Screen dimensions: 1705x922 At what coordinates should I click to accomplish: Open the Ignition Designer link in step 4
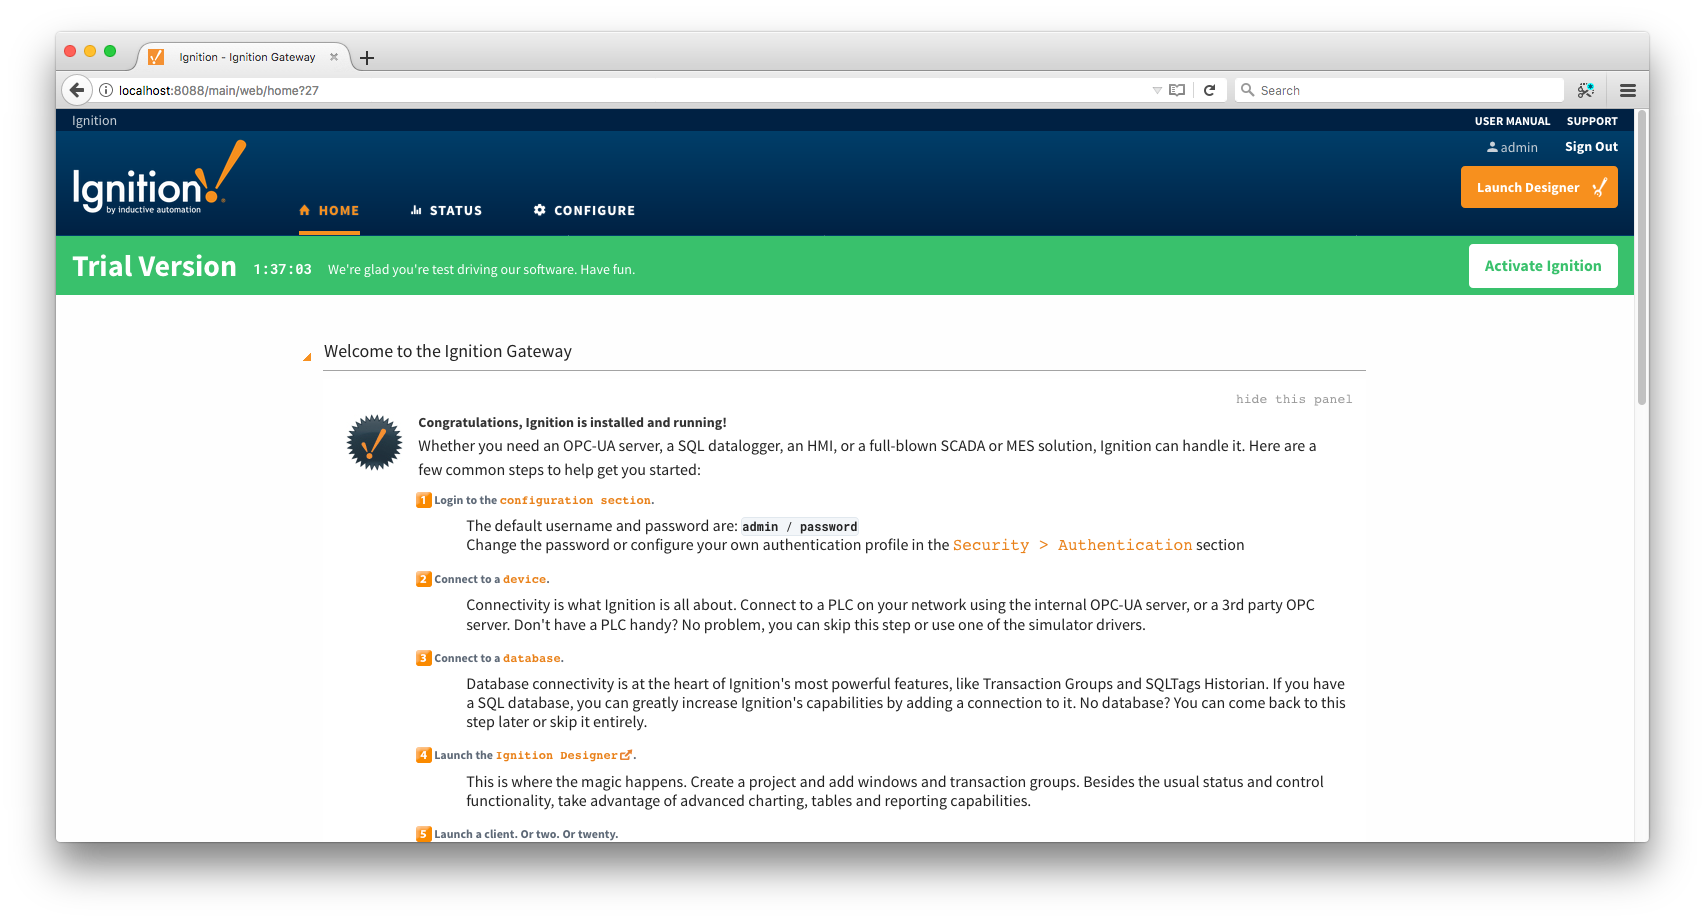(556, 755)
